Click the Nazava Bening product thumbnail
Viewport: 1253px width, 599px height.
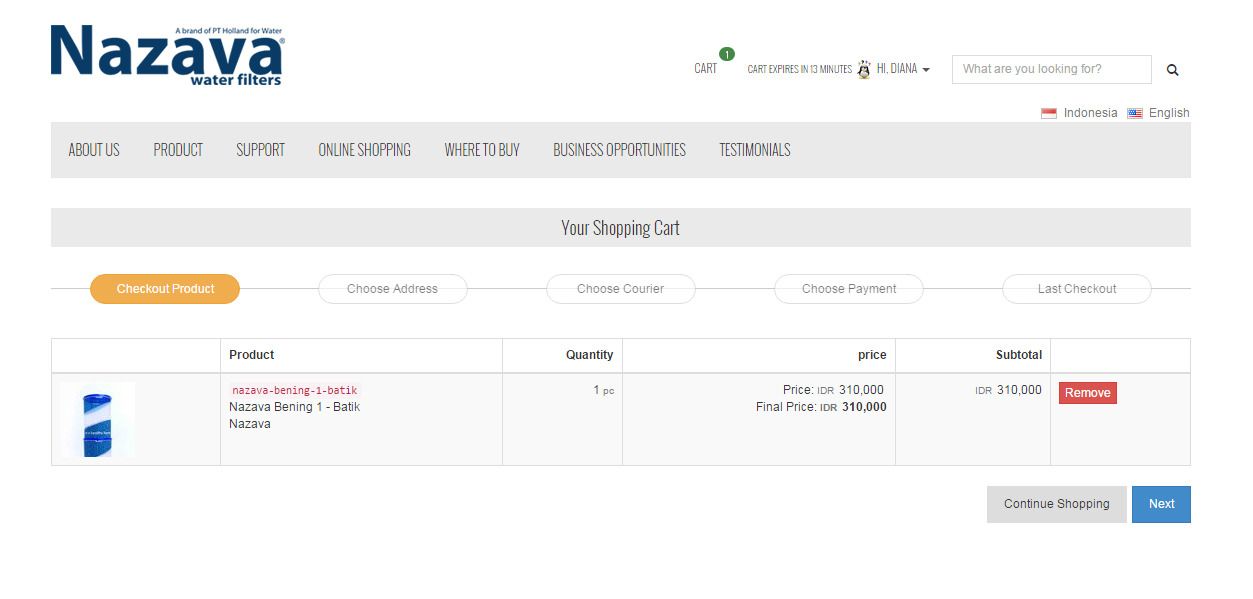tap(97, 420)
